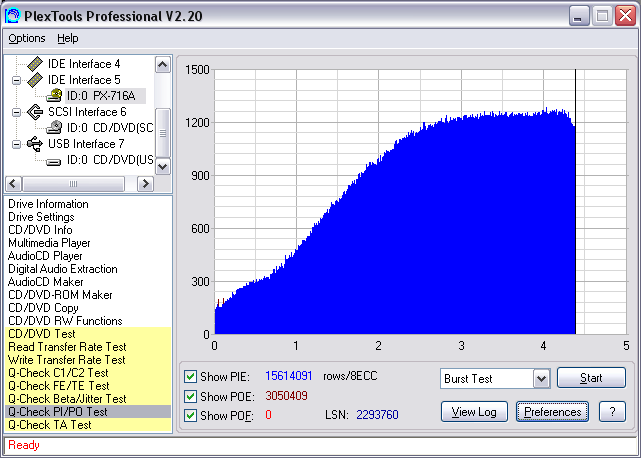Minimize the PlexTools window
641x458 pixels.
point(579,16)
